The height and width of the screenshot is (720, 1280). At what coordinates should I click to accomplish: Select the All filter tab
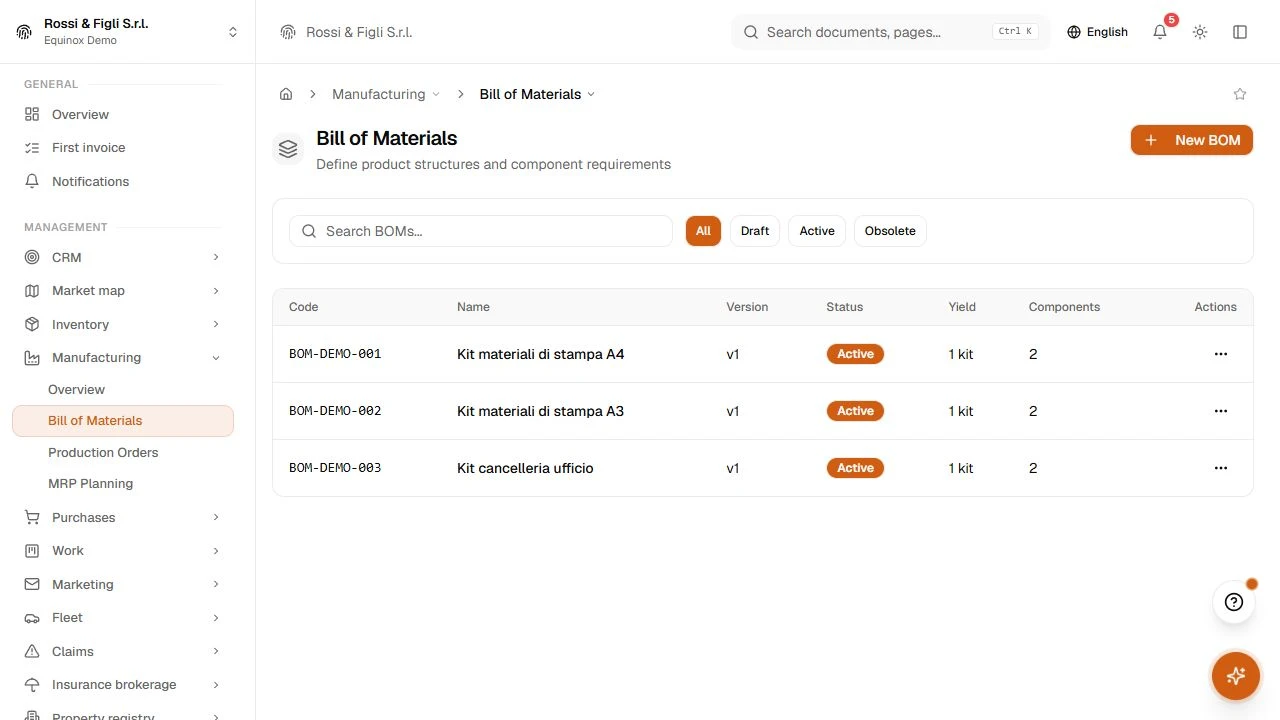[x=703, y=231]
